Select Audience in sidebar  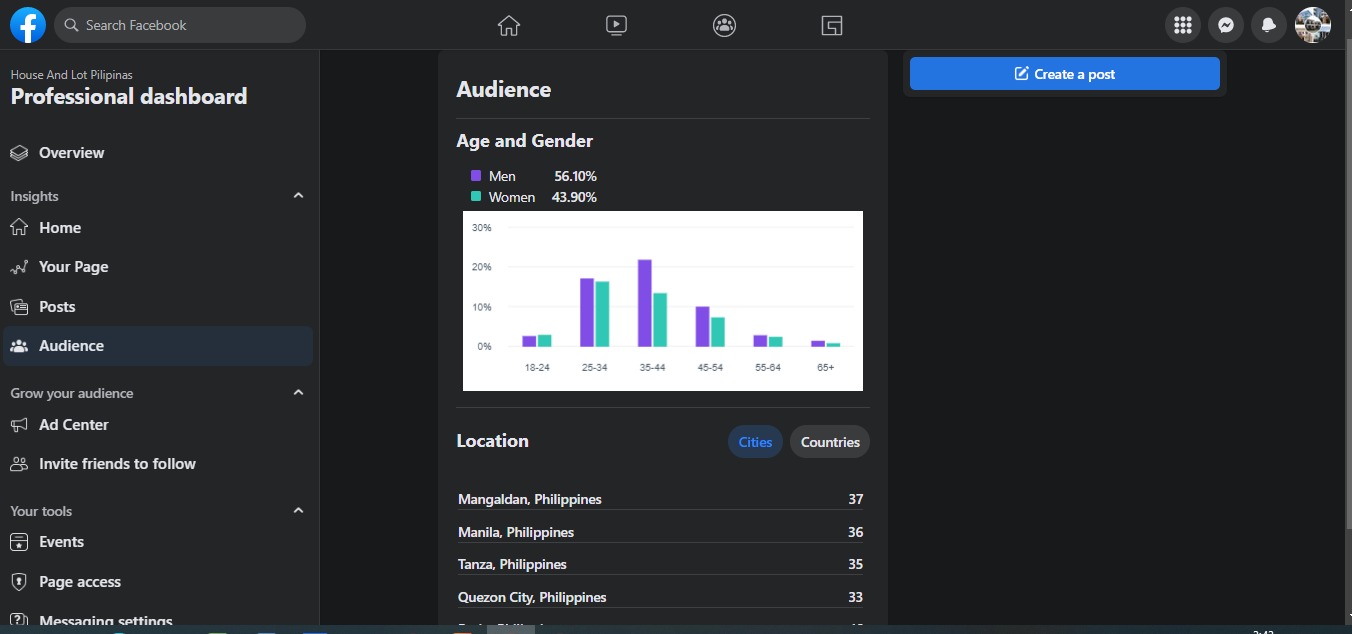point(158,346)
